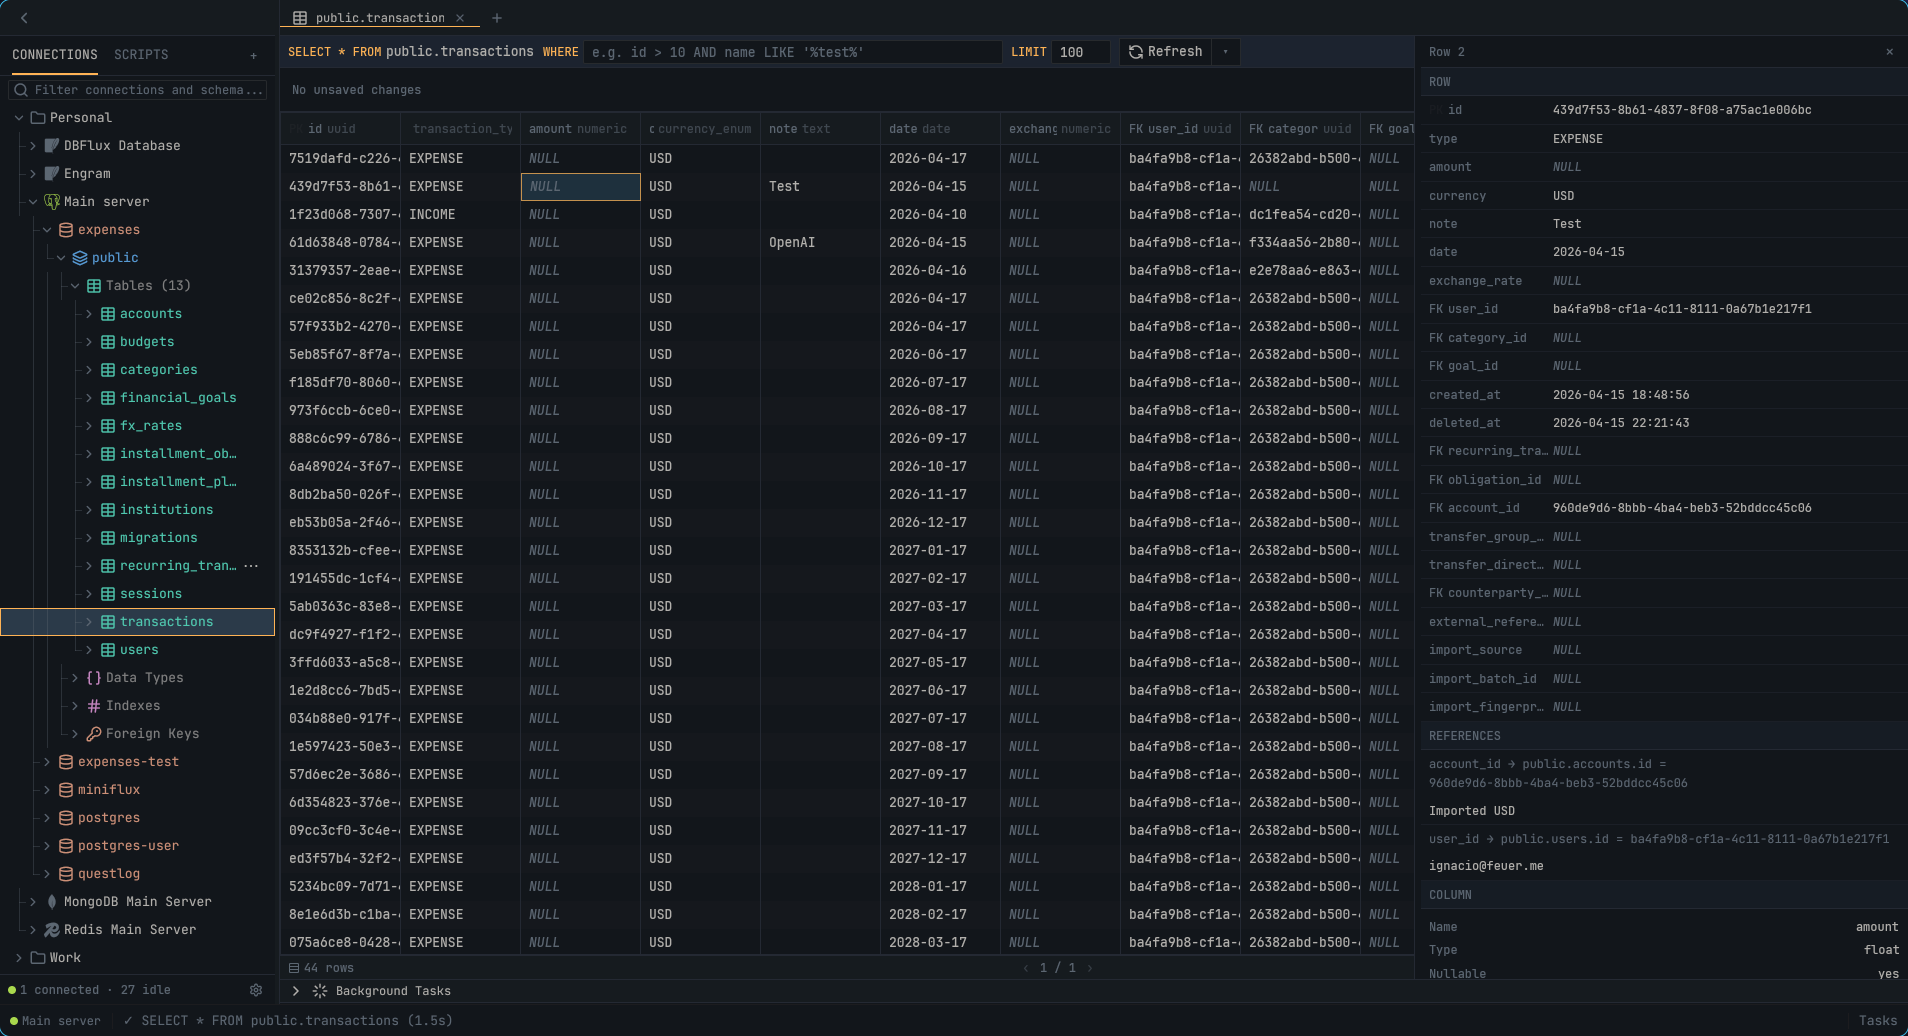Close the Row 2 details panel
1908x1036 pixels.
tap(1889, 52)
